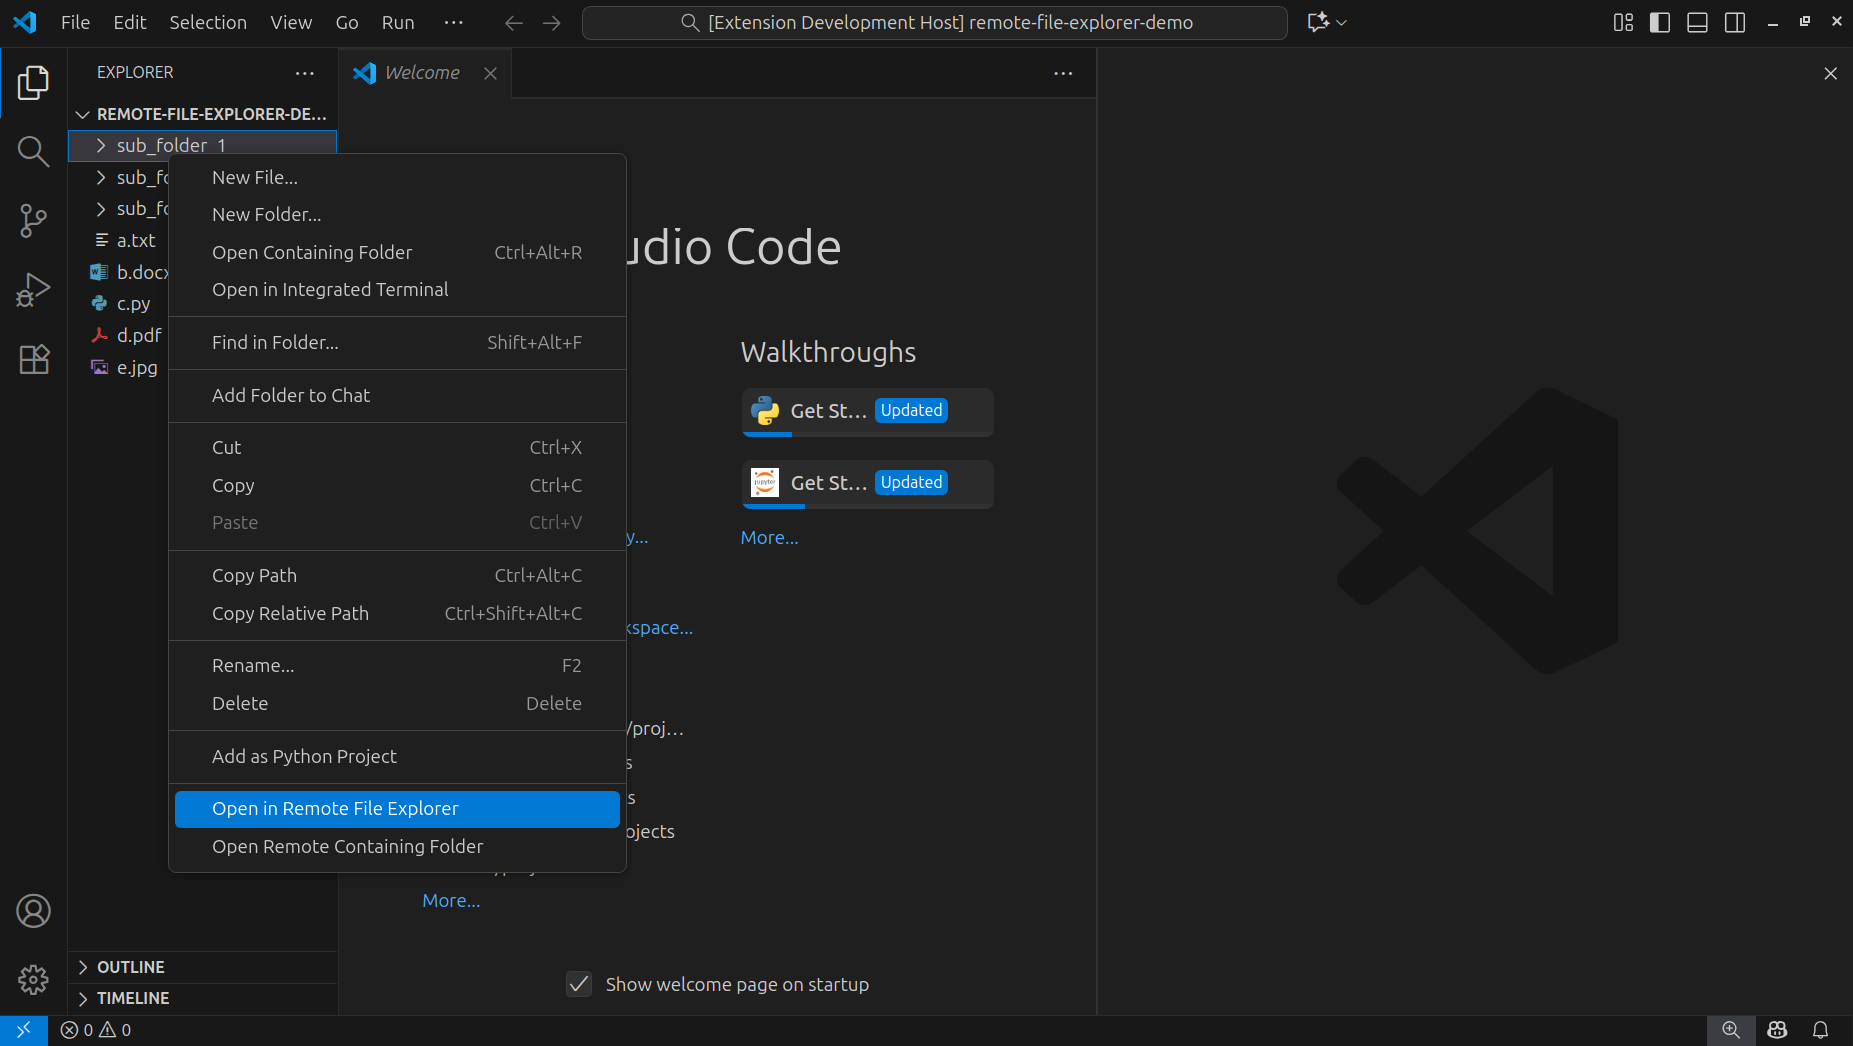The height and width of the screenshot is (1046, 1853).
Task: Expand the sub_folder_1 chevron
Action: (100, 146)
